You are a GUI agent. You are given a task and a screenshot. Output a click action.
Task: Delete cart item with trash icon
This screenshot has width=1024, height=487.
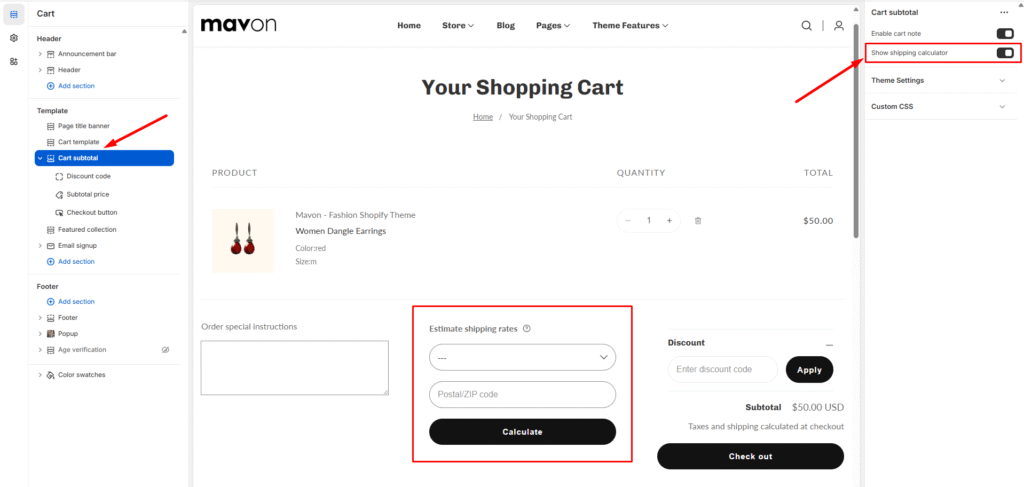[x=698, y=220]
